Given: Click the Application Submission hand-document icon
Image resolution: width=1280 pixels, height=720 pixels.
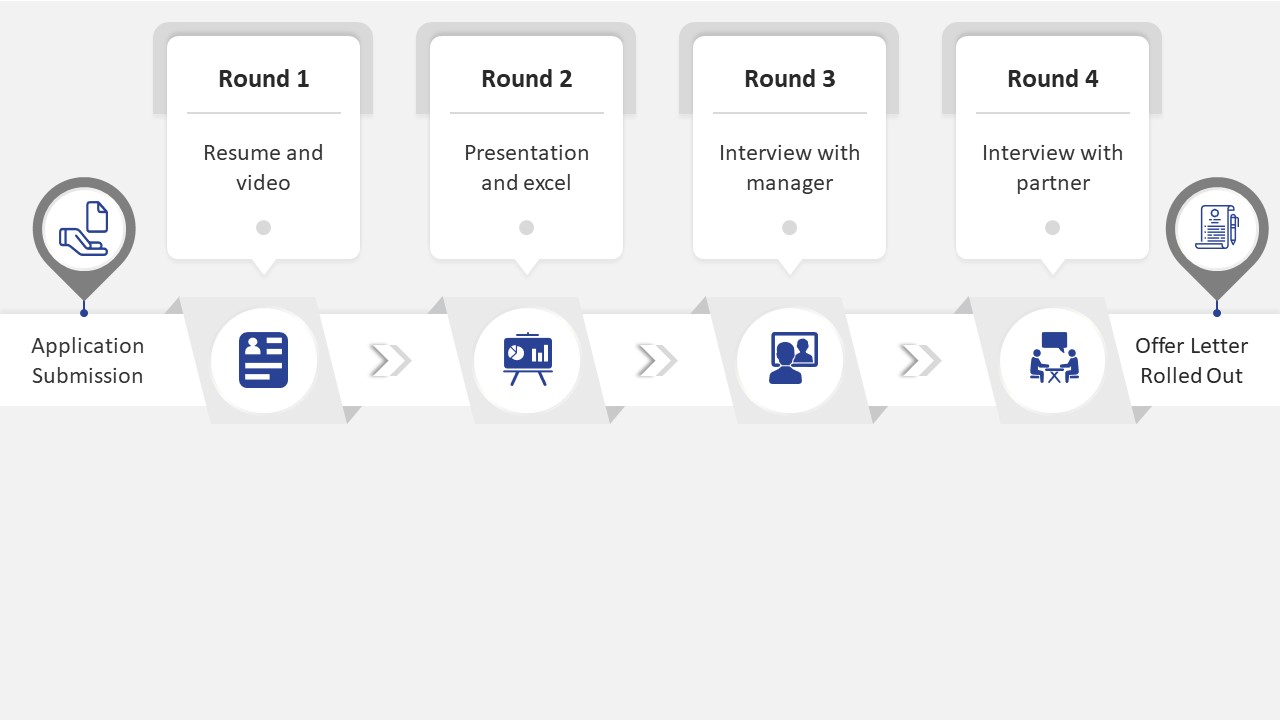Looking at the screenshot, I should [x=84, y=229].
